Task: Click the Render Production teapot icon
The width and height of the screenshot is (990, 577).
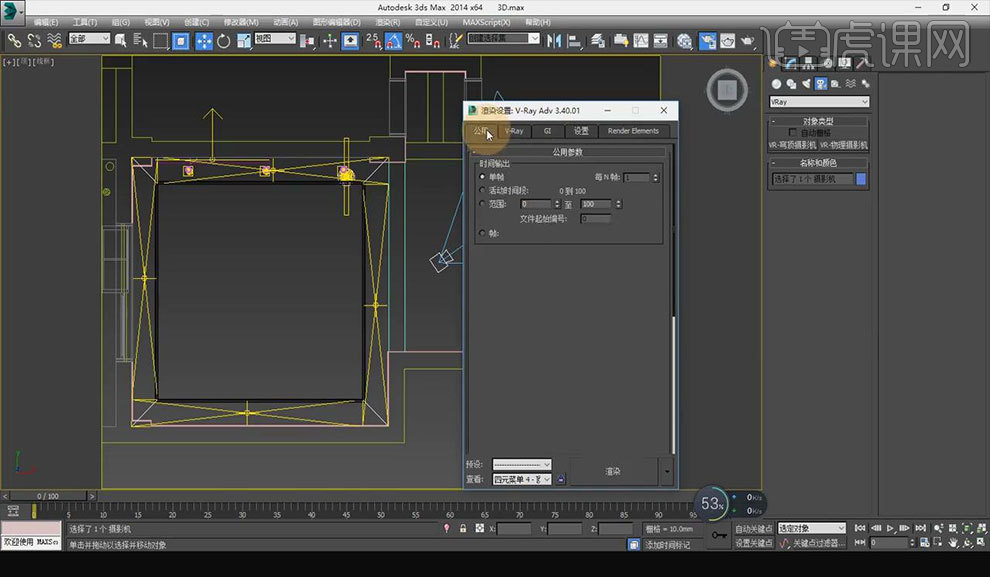Action: 748,41
